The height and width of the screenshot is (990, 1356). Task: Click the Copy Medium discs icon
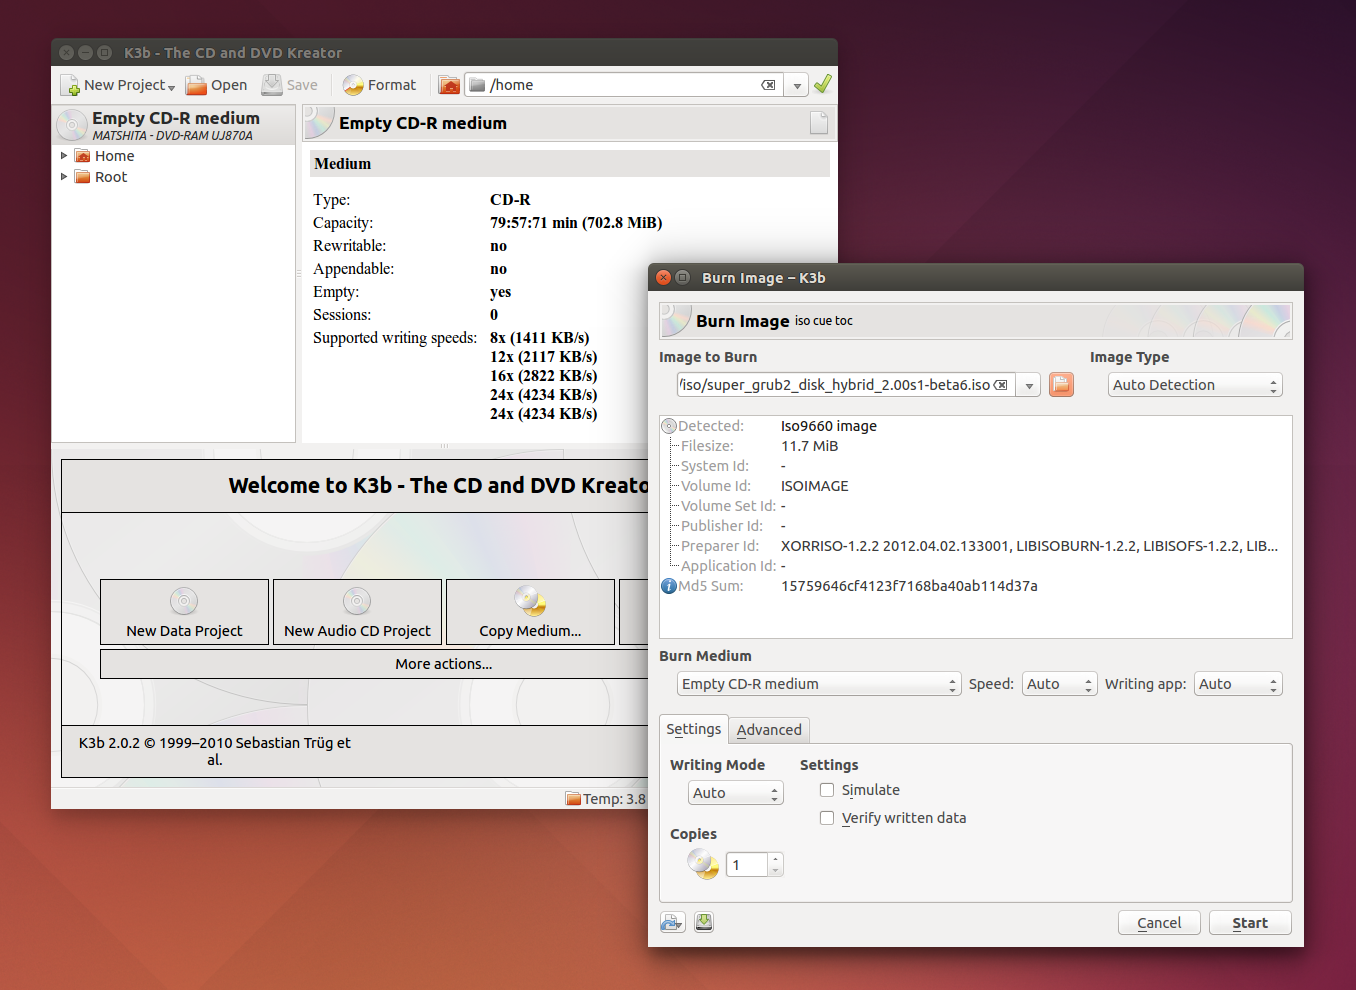tap(530, 601)
